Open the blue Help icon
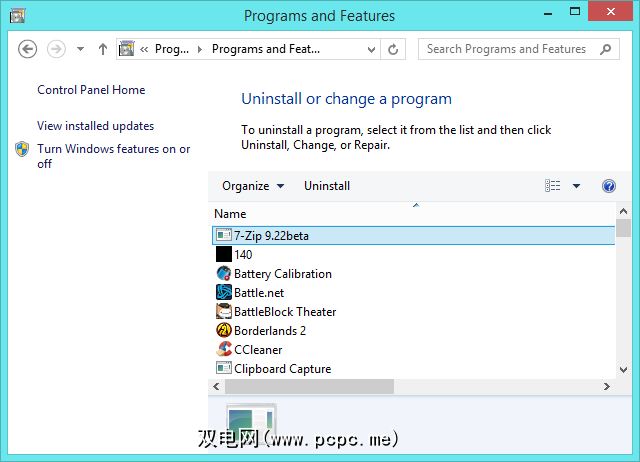The image size is (640, 462). coord(609,186)
